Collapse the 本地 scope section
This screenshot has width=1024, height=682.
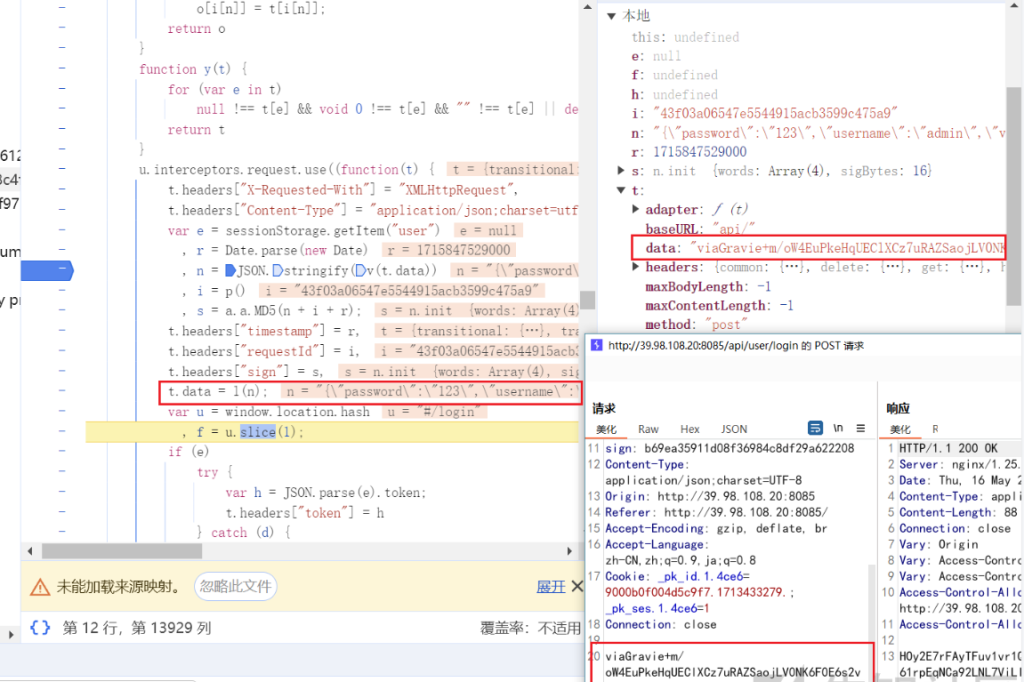[612, 16]
